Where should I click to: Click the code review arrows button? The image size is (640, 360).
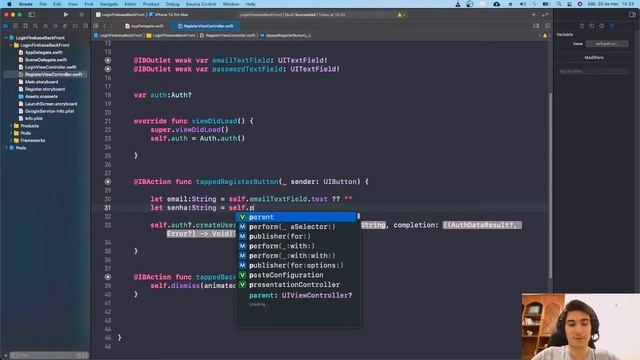(x=545, y=15)
